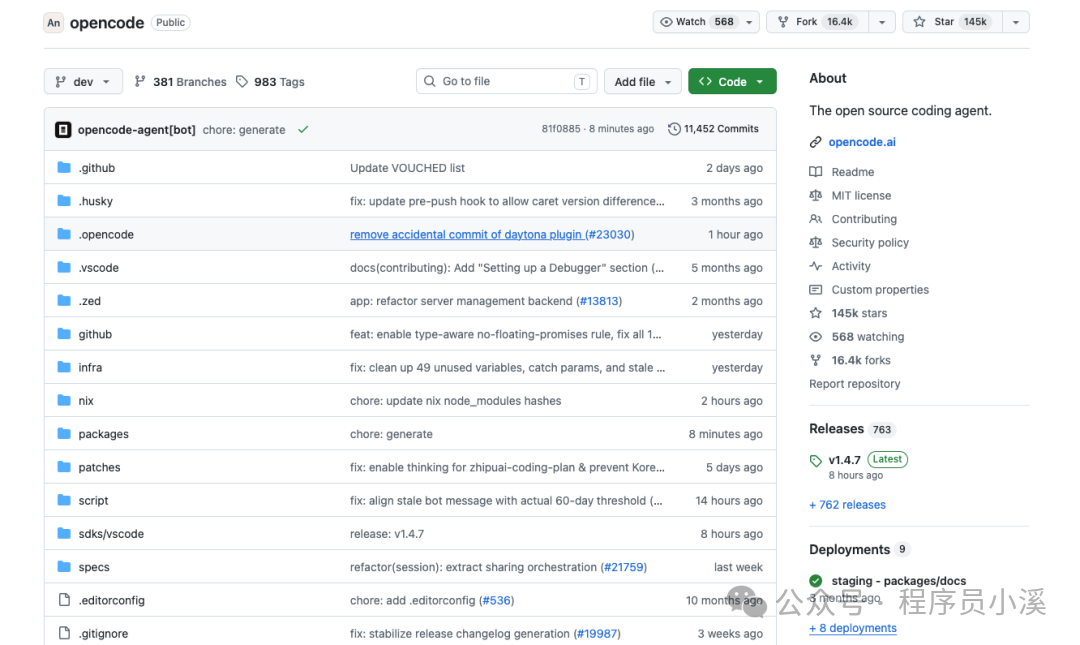This screenshot has width=1080, height=645.
Task: Open the + 762 releases link
Action: (847, 504)
